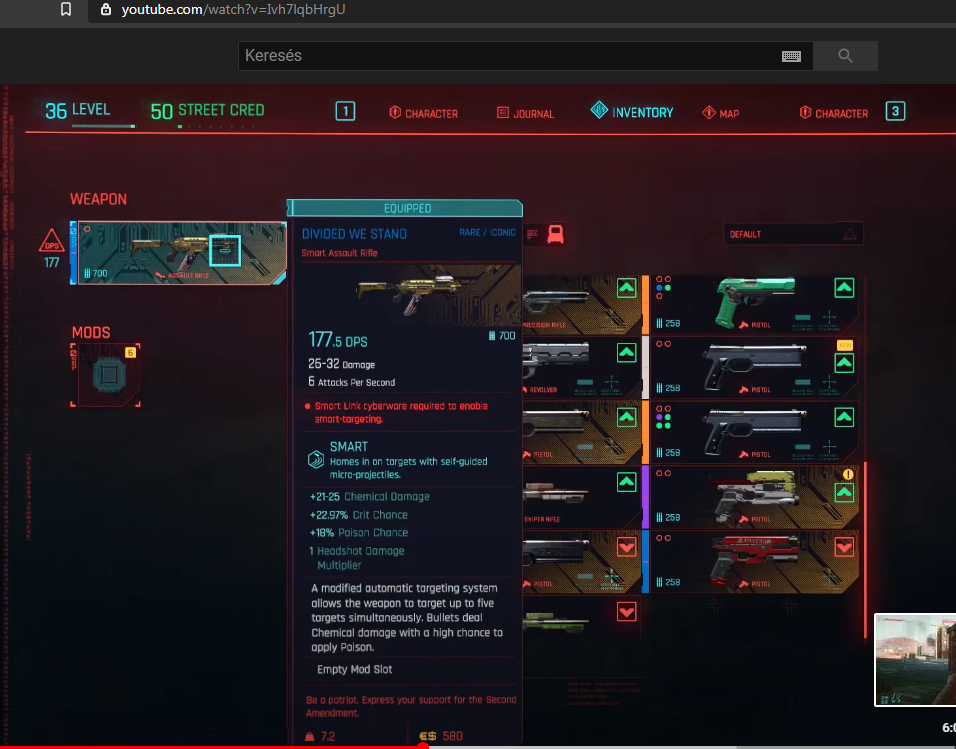Viewport: 956px width, 749px height.
Task: Click the key hint box labeled 1
Action: click(345, 111)
